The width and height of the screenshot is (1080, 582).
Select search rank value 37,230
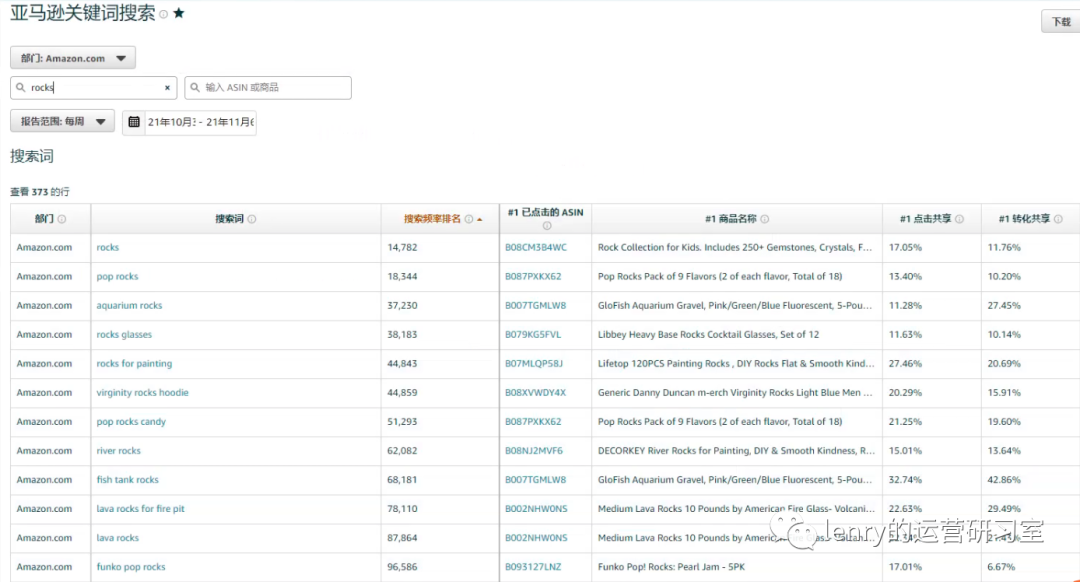click(402, 305)
